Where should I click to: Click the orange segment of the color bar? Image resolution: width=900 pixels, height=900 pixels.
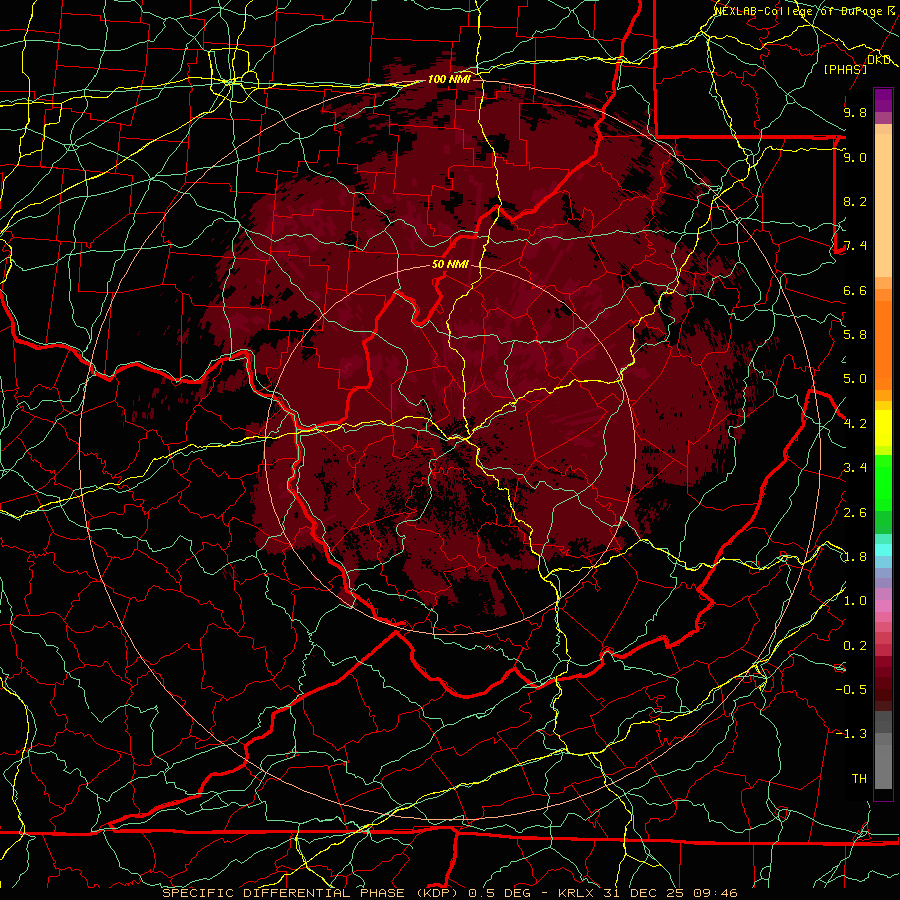click(x=883, y=344)
